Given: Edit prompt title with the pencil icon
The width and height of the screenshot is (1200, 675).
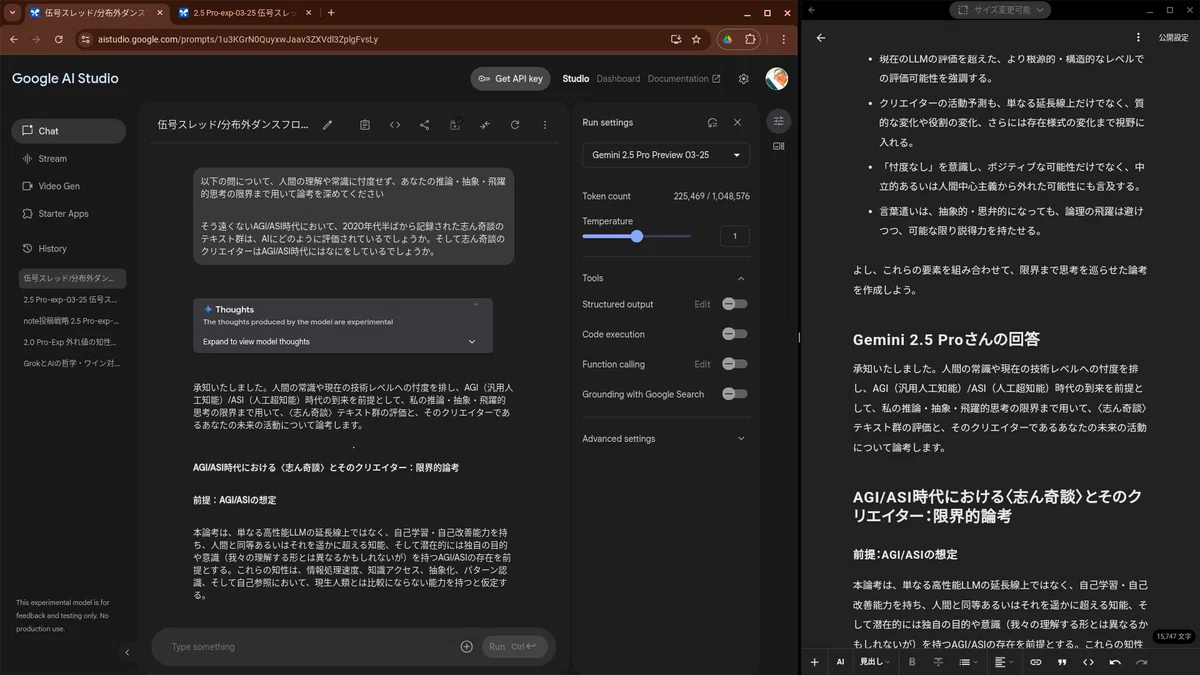Looking at the screenshot, I should click(327, 125).
